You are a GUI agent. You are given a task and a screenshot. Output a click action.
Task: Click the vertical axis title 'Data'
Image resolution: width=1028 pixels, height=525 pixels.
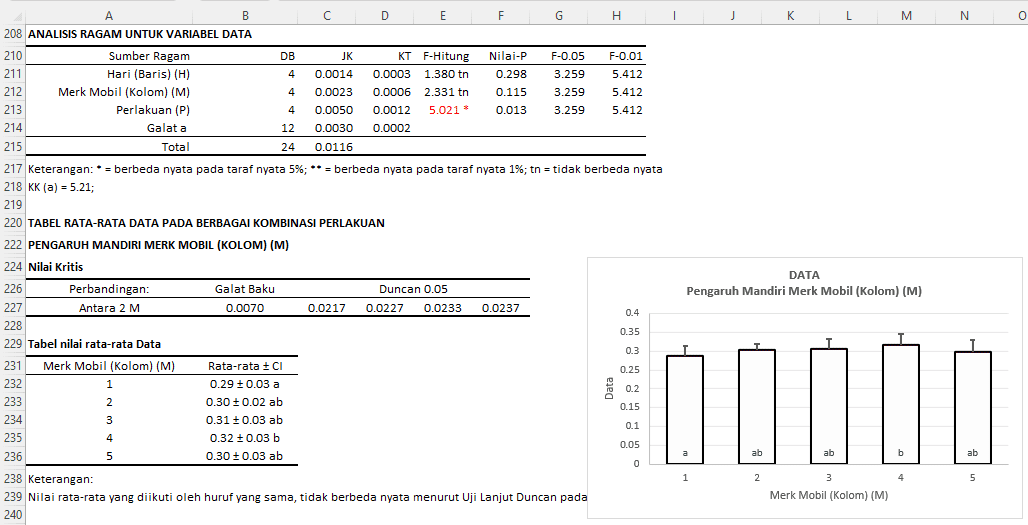[610, 388]
